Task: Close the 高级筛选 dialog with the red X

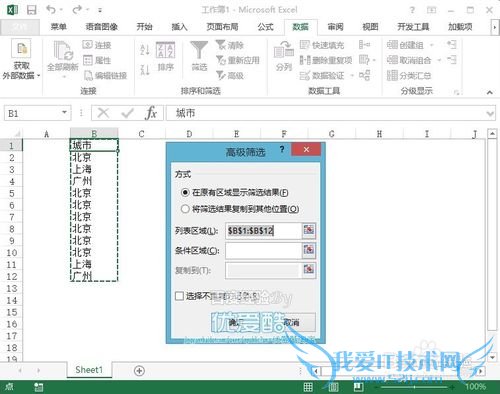Action: click(x=306, y=149)
